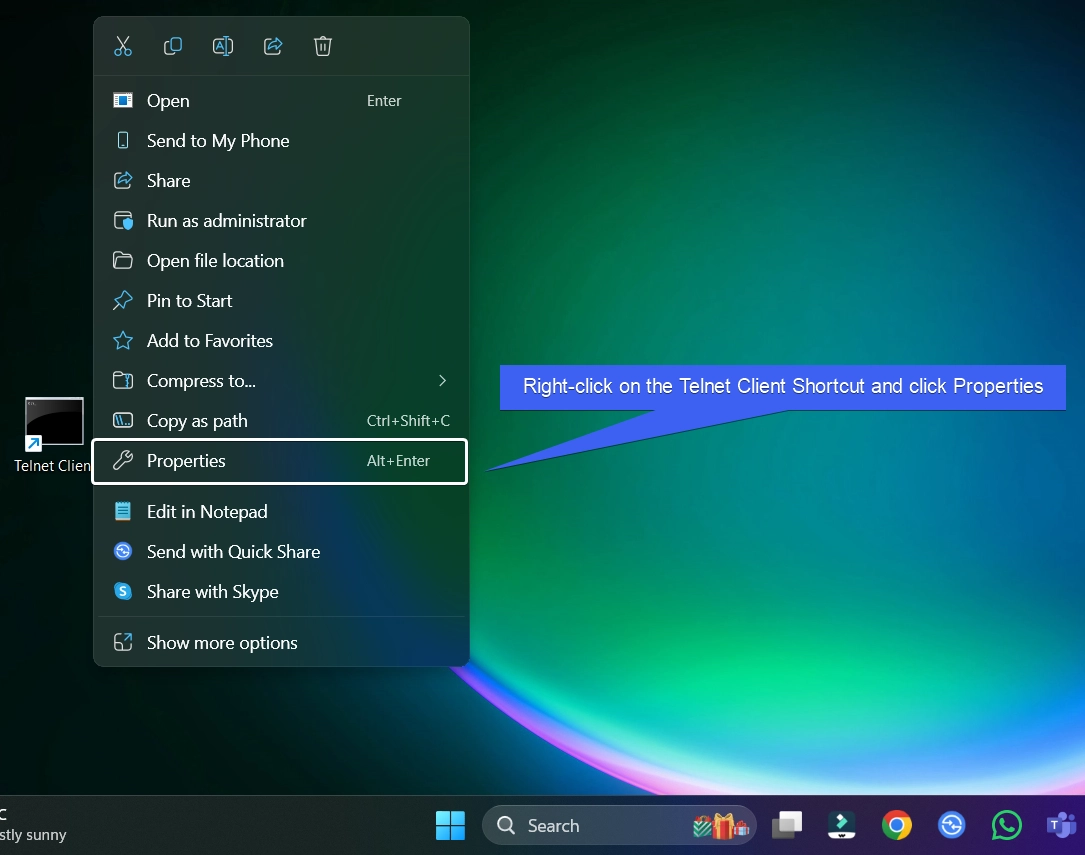Expand the Compress to submenu arrow
Image resolution: width=1085 pixels, height=855 pixels.
(x=442, y=381)
